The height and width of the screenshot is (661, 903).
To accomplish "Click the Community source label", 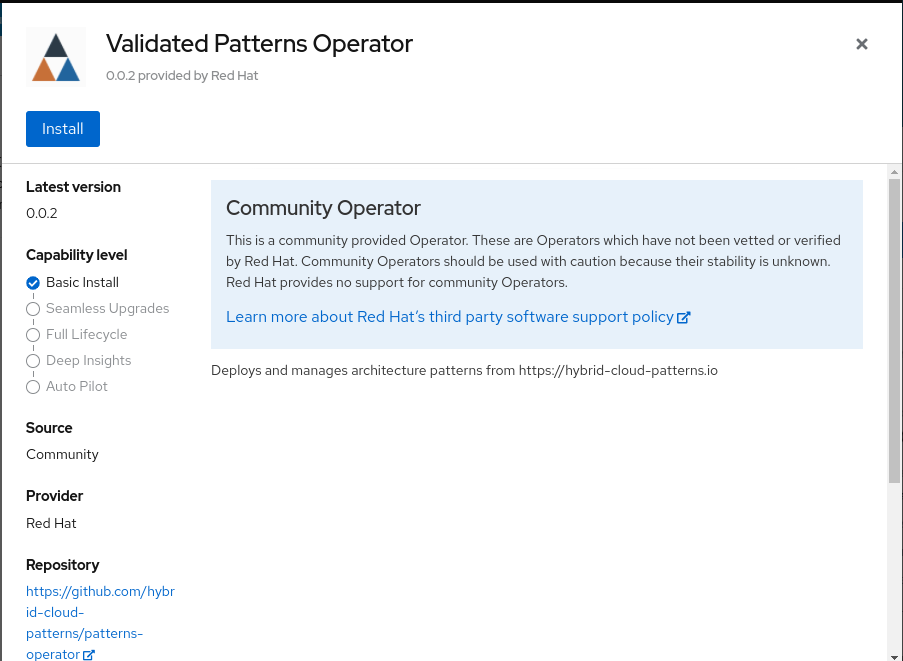I will 62,454.
